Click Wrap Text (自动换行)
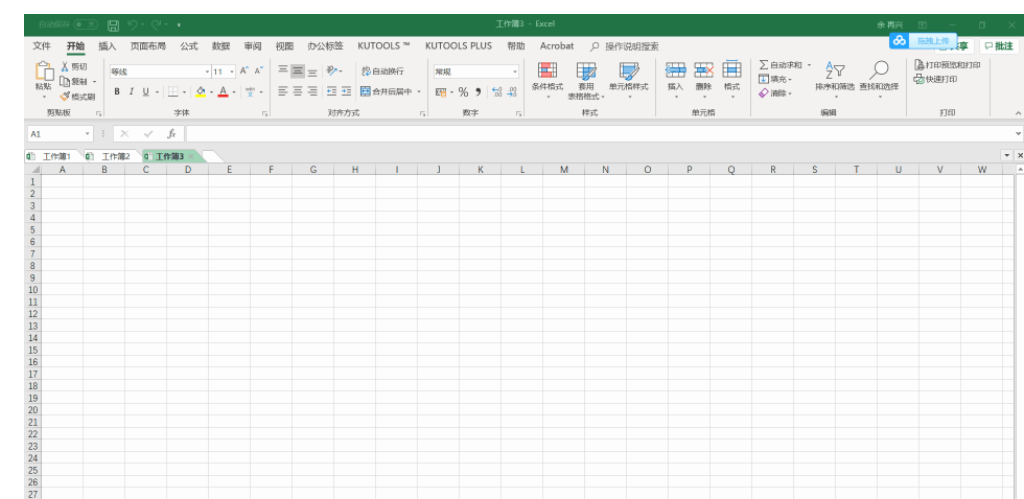This screenshot has height=499, width=1024. click(383, 71)
